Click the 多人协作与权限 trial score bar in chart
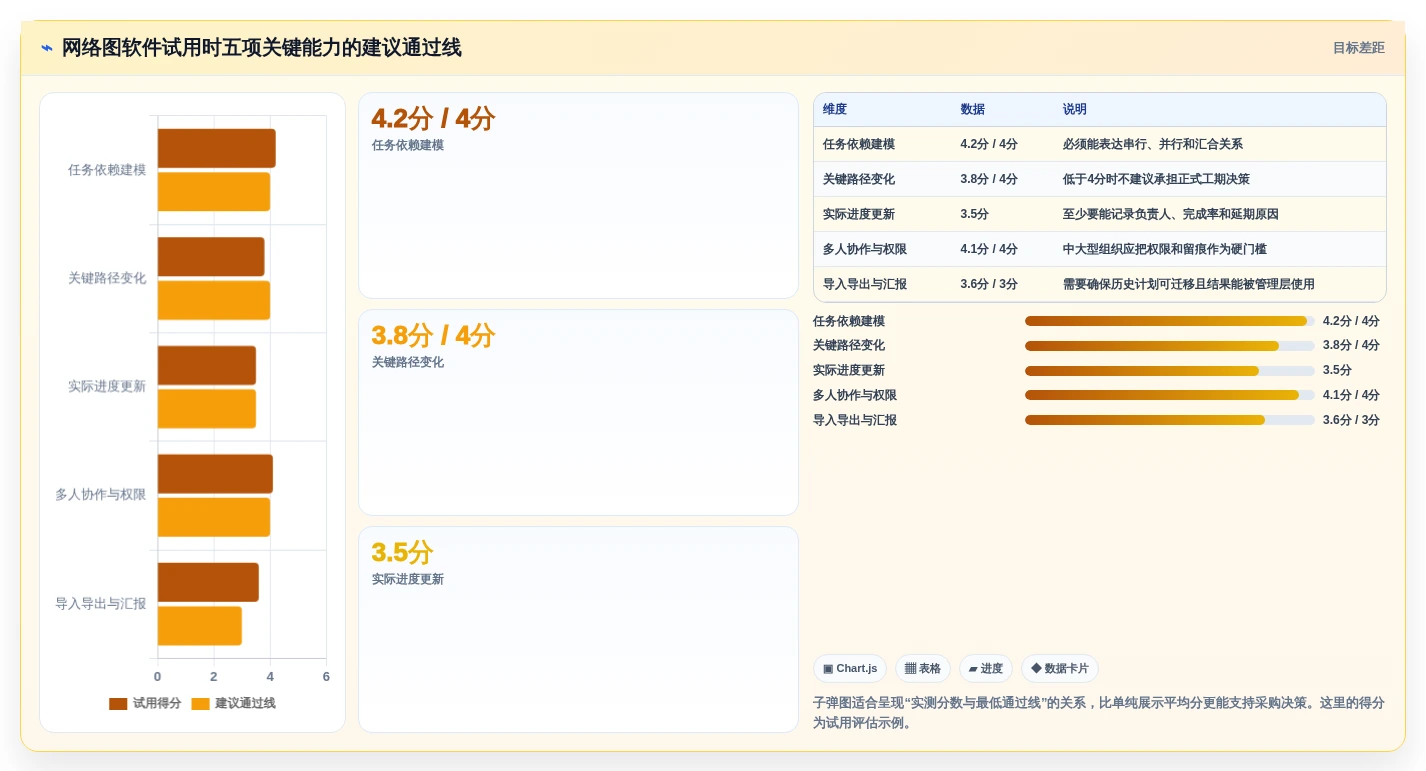Image resolution: width=1426 pixels, height=771 pixels. click(x=215, y=474)
